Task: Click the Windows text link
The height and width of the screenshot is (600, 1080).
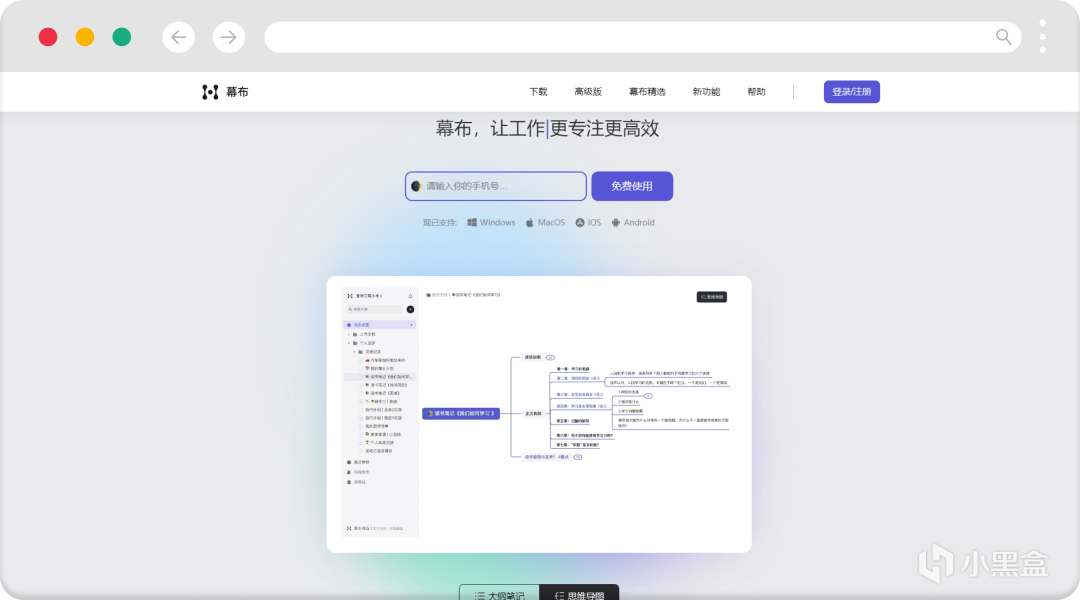Action: 497,223
